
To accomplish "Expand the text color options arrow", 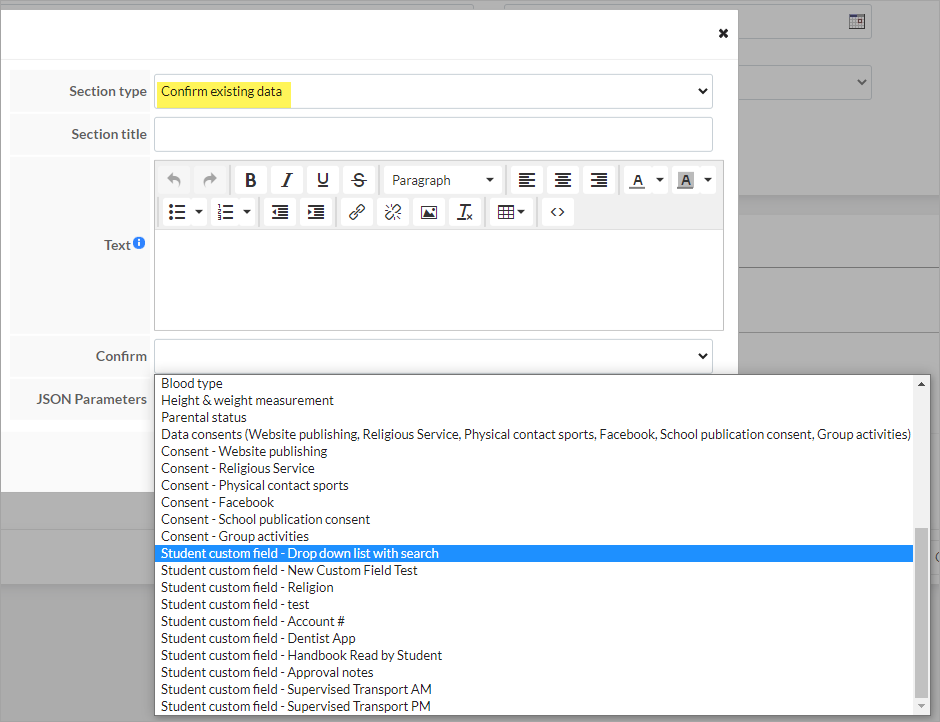I will (660, 180).
